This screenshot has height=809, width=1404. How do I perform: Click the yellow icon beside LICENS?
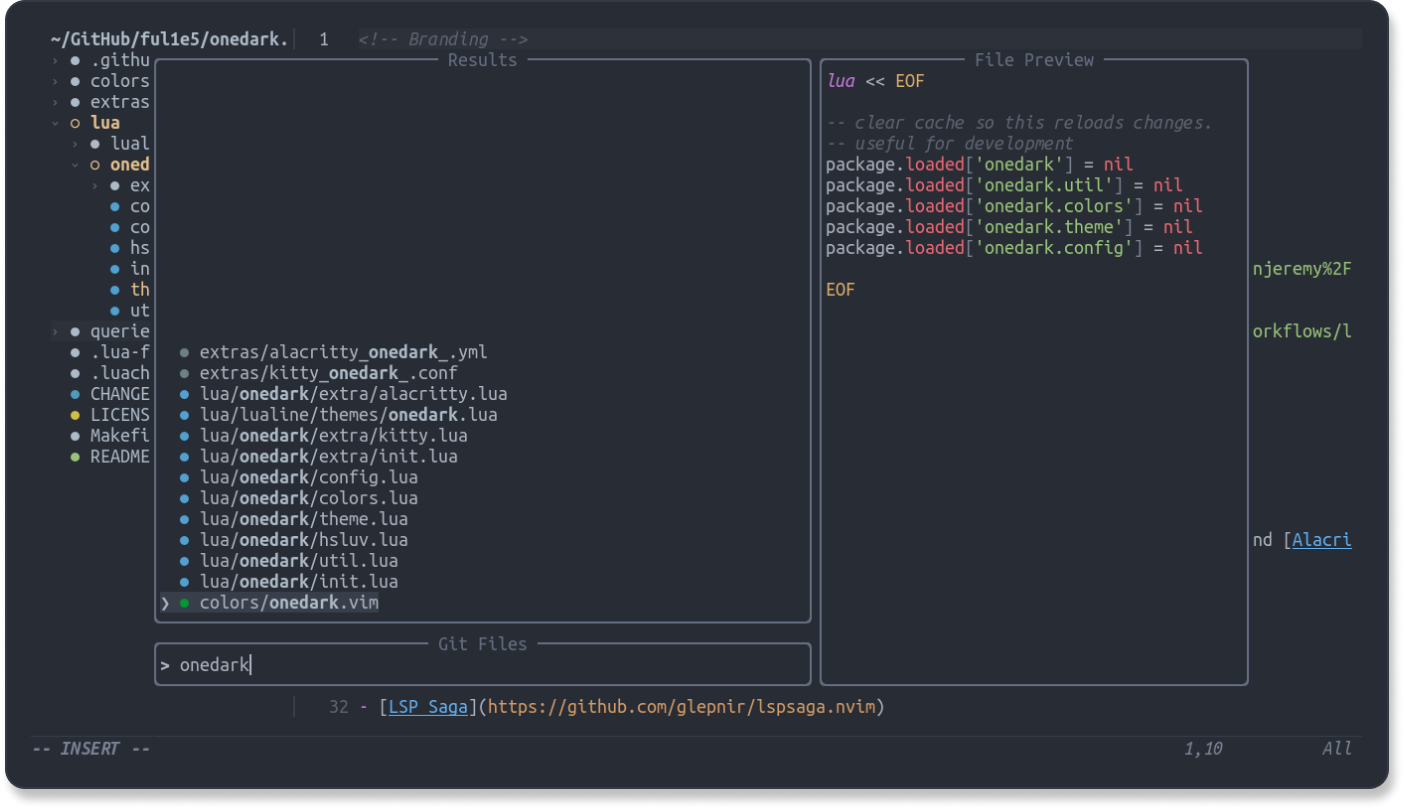pyautogui.click(x=75, y=414)
